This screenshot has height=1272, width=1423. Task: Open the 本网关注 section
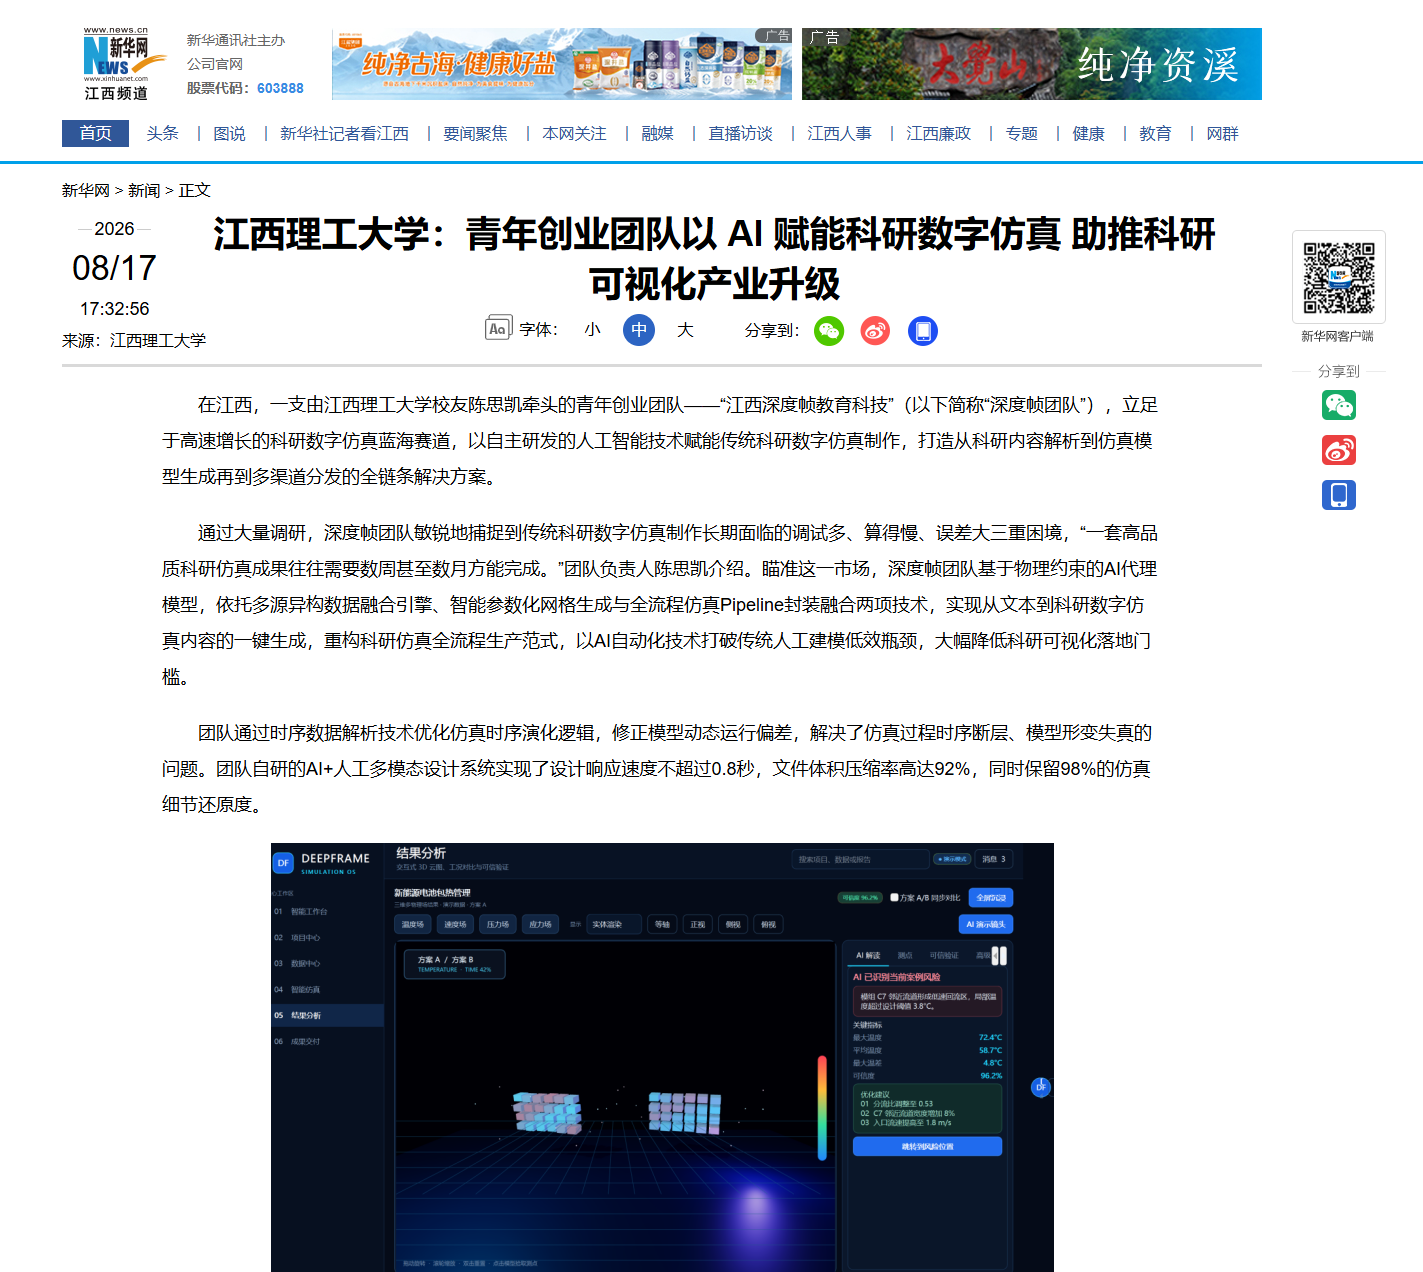click(574, 133)
